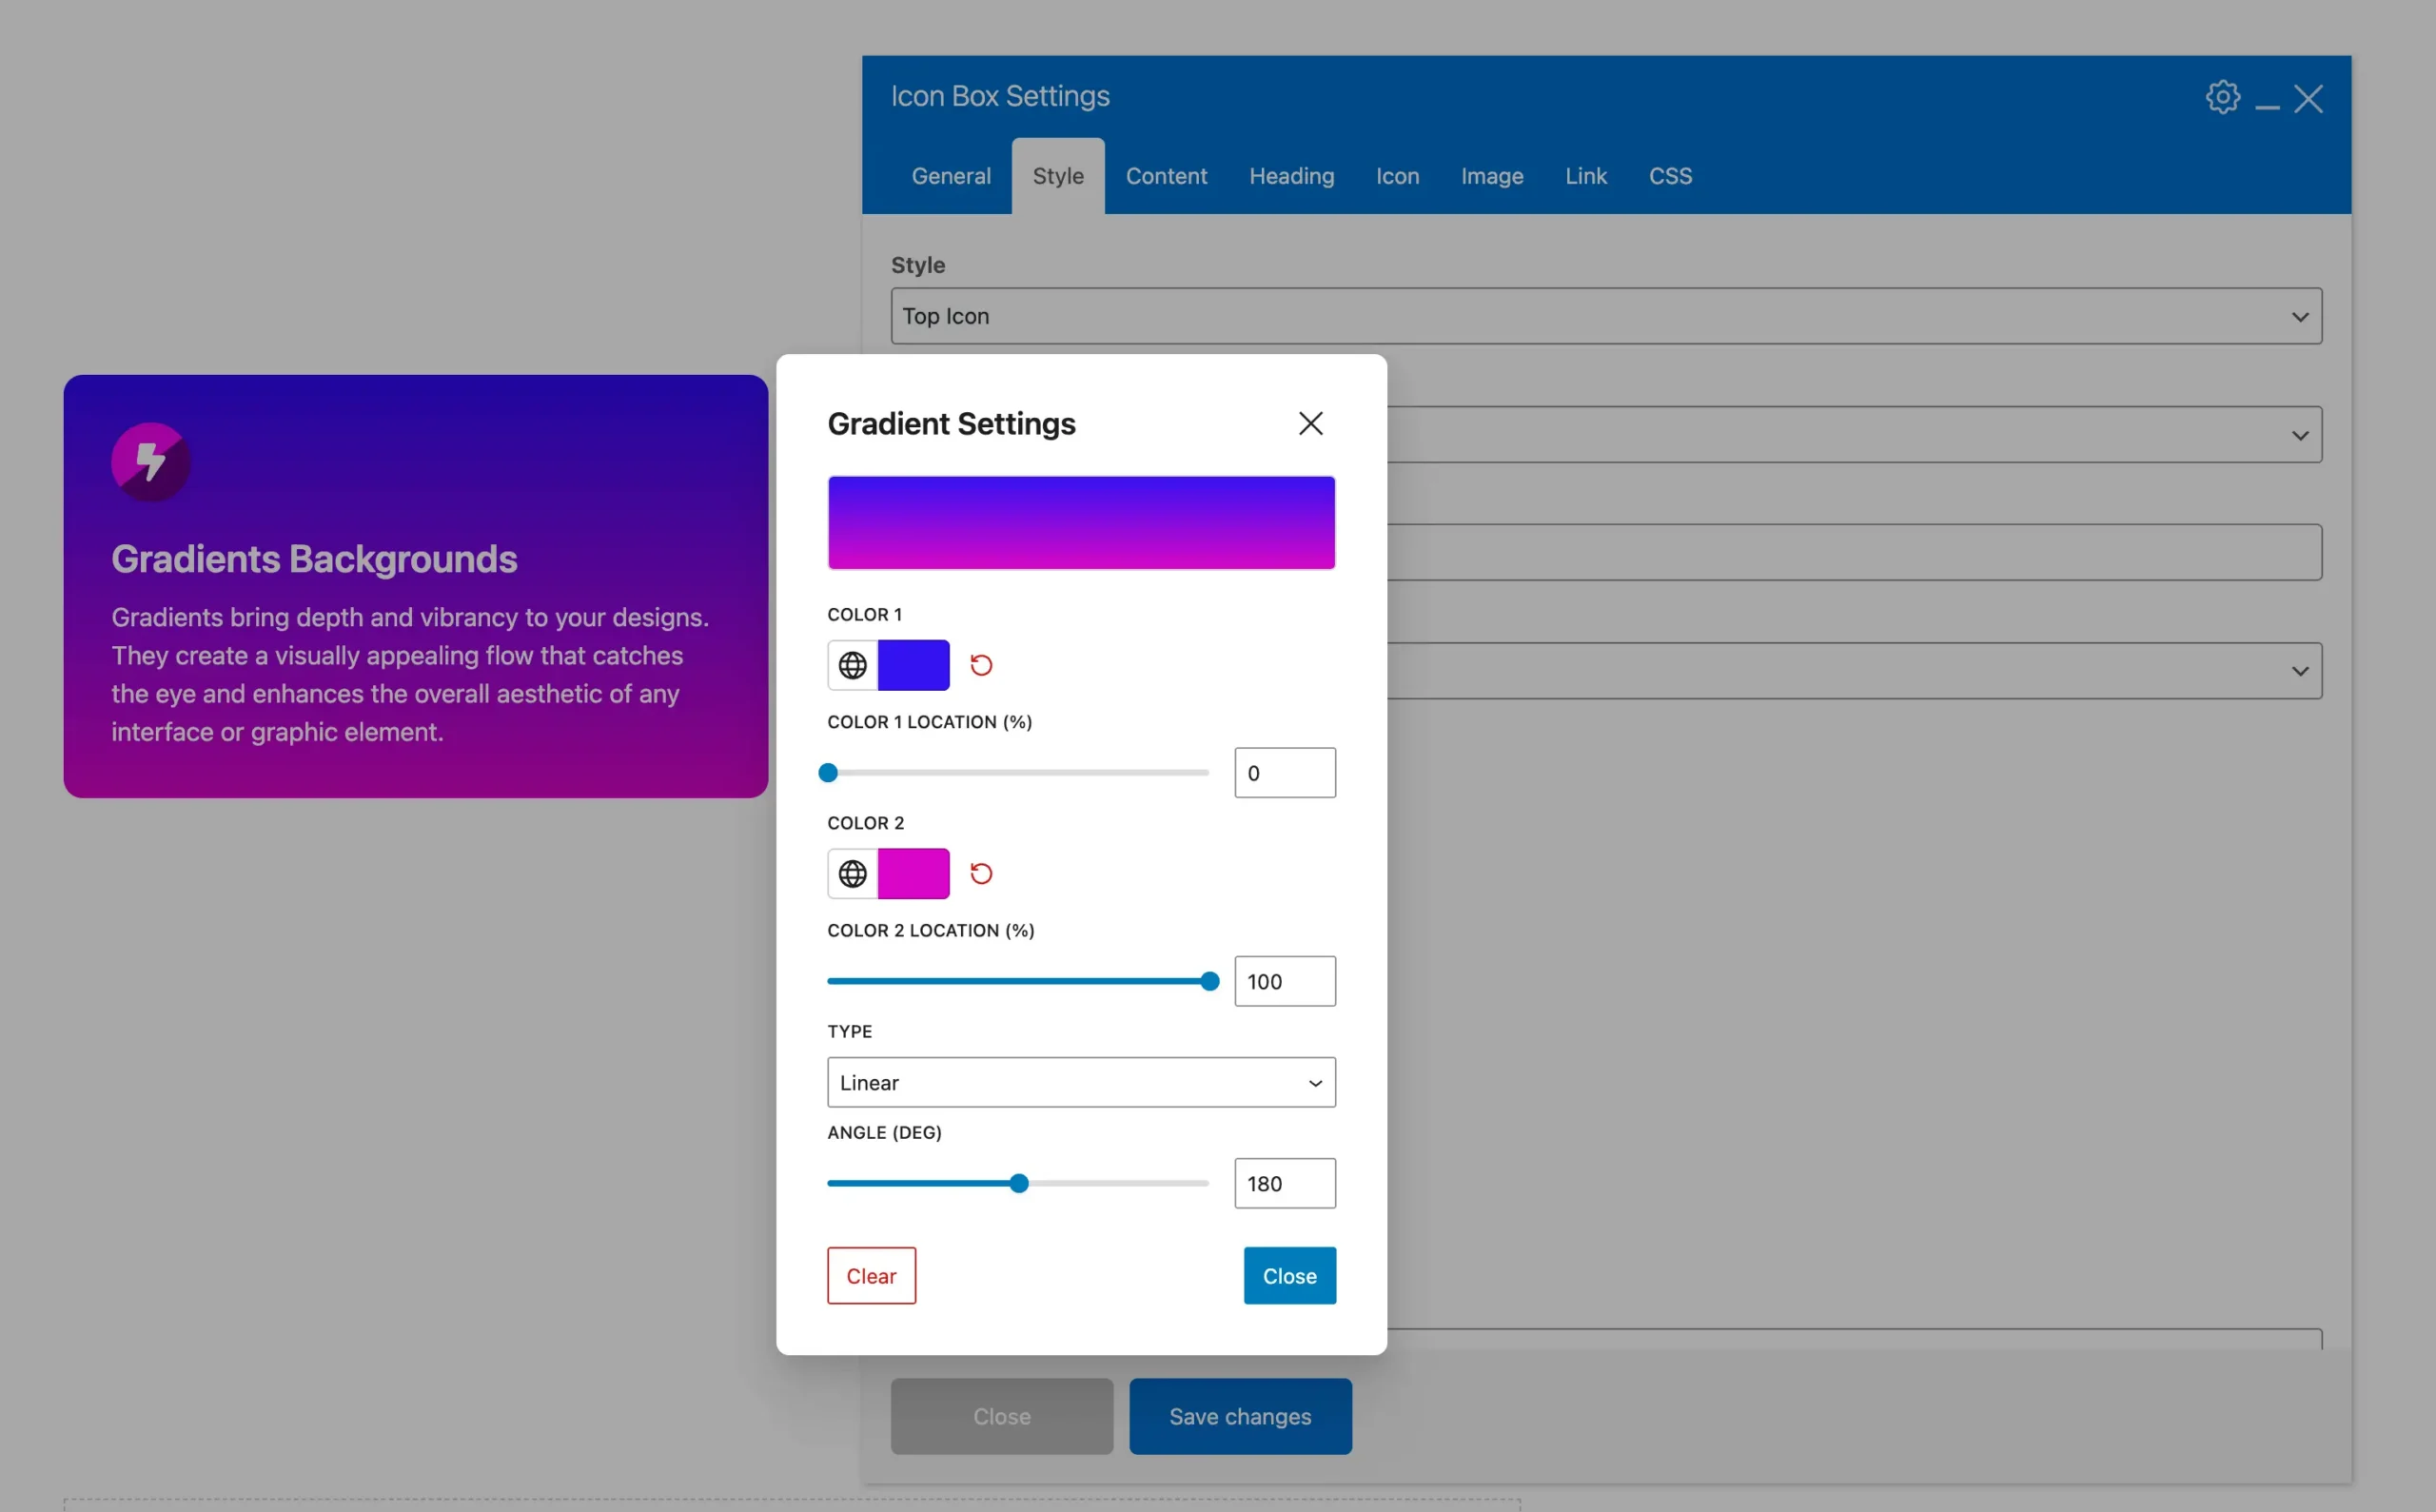Minimize the Icon Box Settings panel
Viewport: 2436px width, 1512px height.
[x=2267, y=100]
